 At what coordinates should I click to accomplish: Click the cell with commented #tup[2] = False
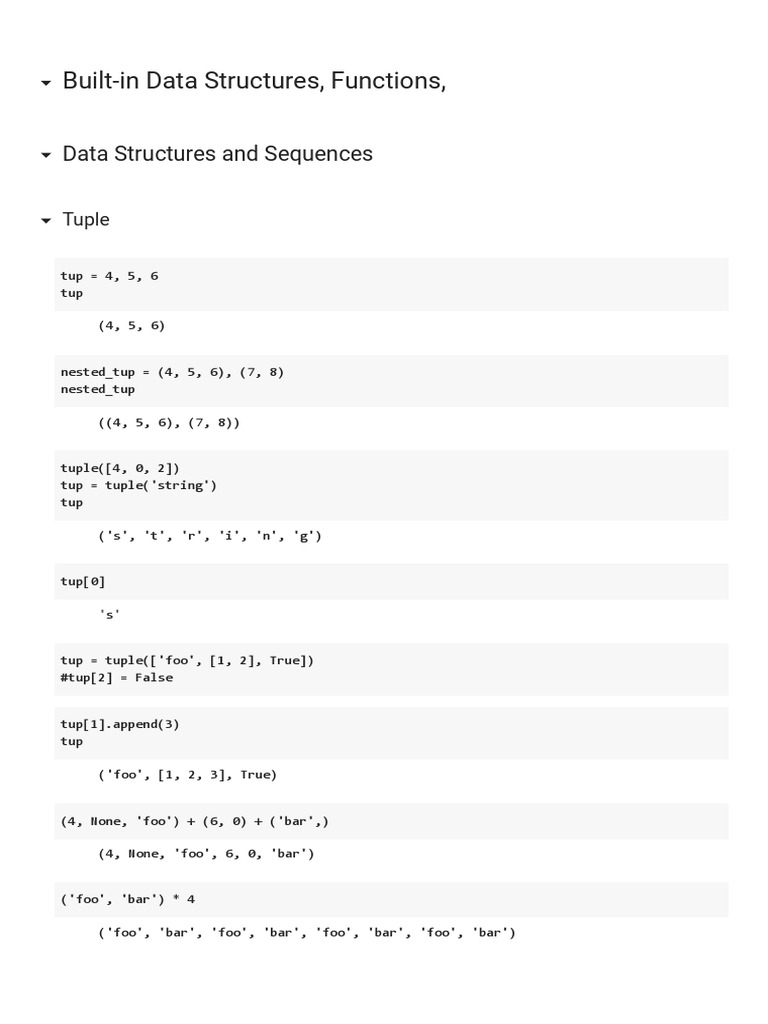point(391,668)
